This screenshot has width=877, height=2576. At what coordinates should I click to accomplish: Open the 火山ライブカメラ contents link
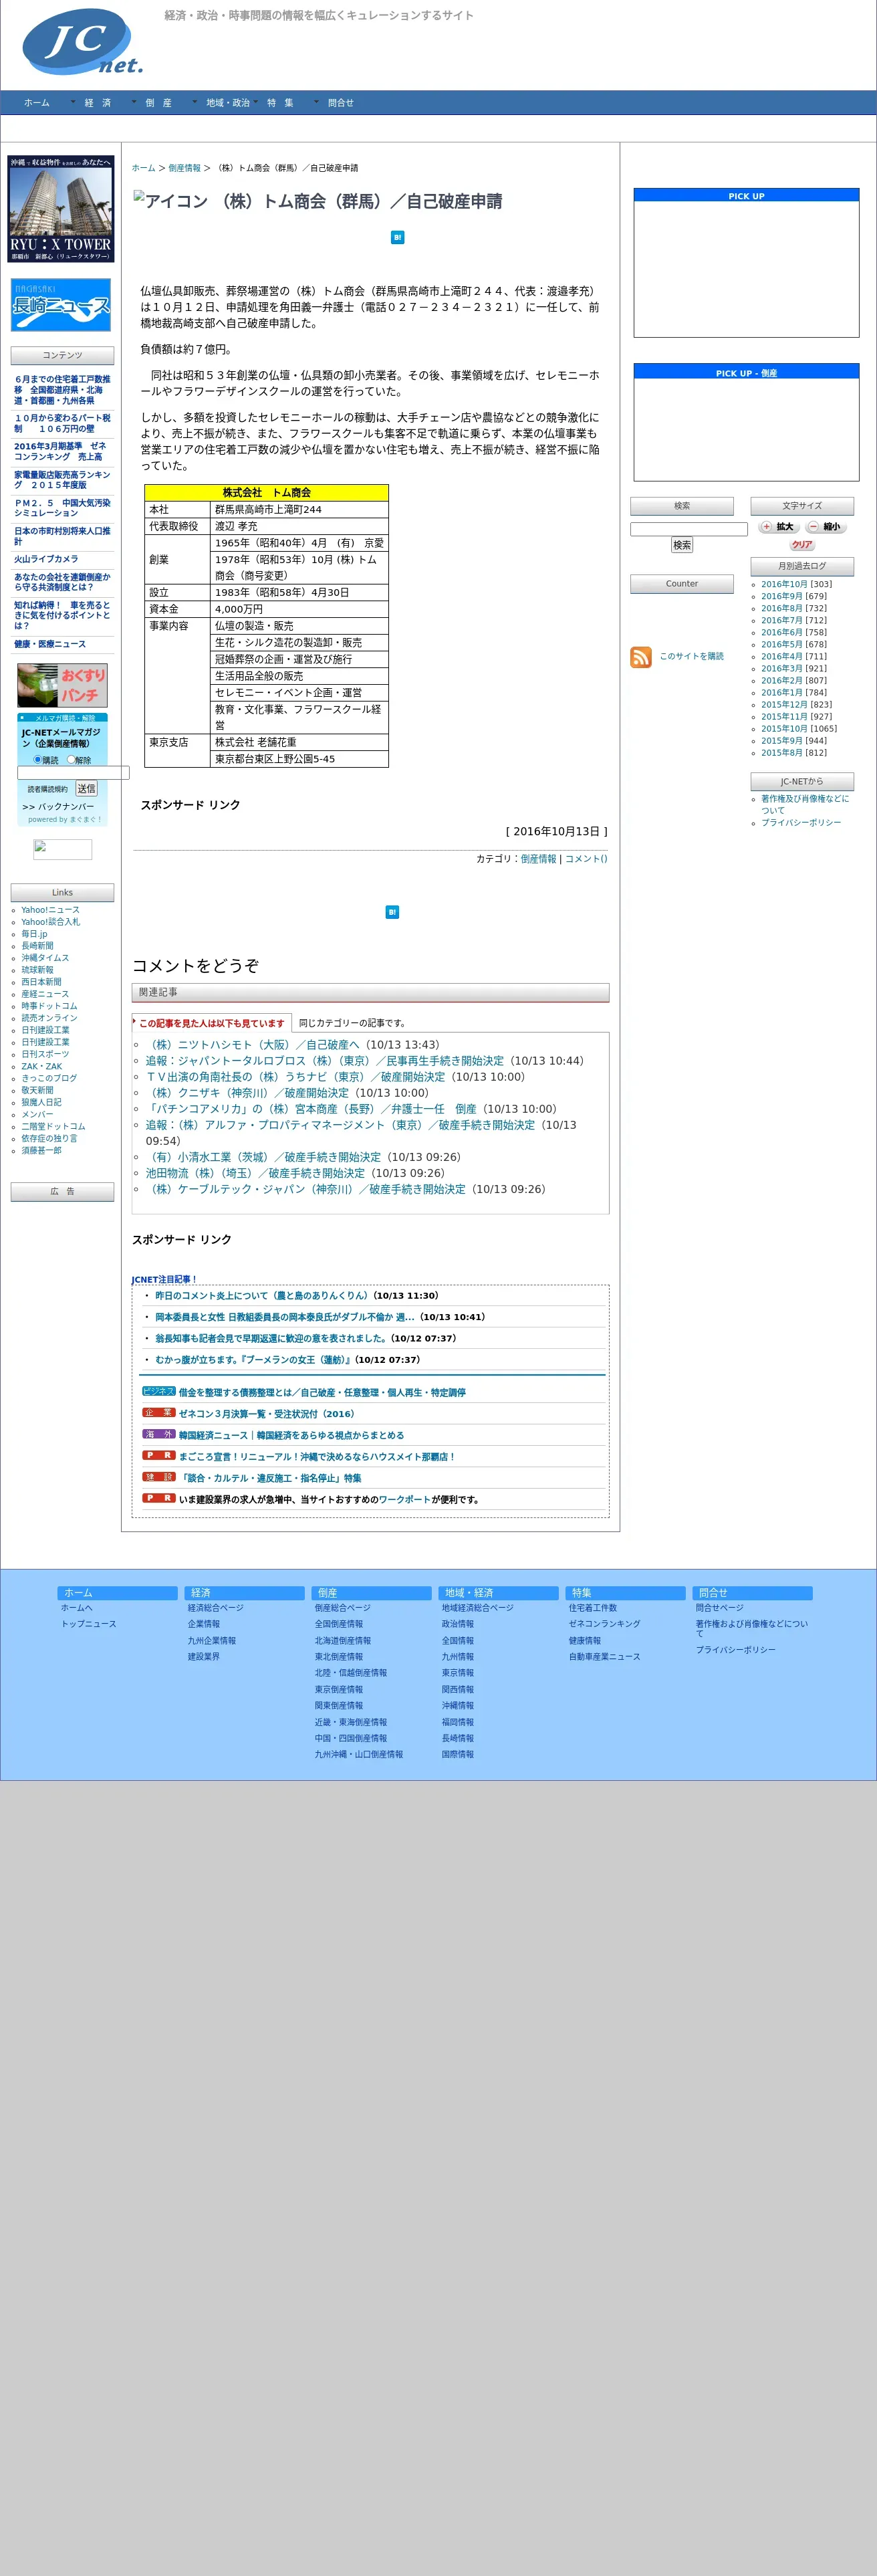click(46, 559)
